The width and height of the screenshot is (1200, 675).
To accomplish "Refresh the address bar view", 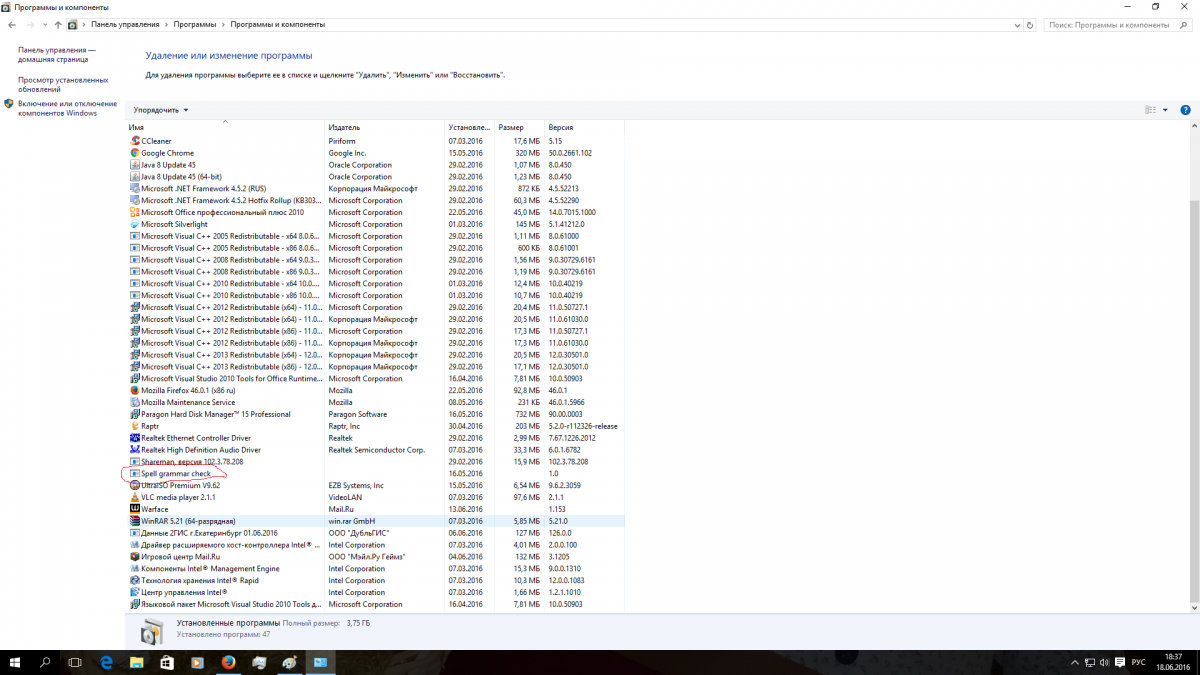I will (x=1031, y=24).
